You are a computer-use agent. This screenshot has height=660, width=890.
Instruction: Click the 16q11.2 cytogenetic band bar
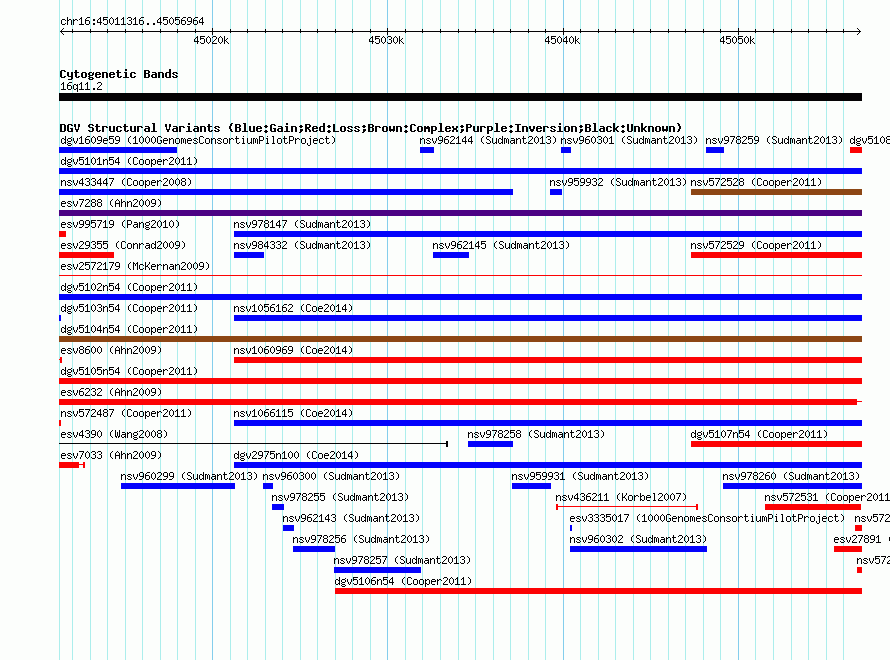click(x=460, y=97)
